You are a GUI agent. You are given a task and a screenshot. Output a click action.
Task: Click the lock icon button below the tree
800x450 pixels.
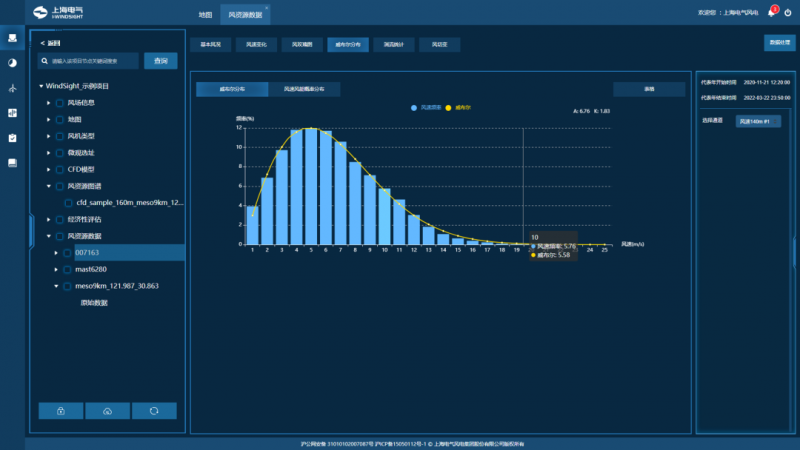[x=61, y=411]
